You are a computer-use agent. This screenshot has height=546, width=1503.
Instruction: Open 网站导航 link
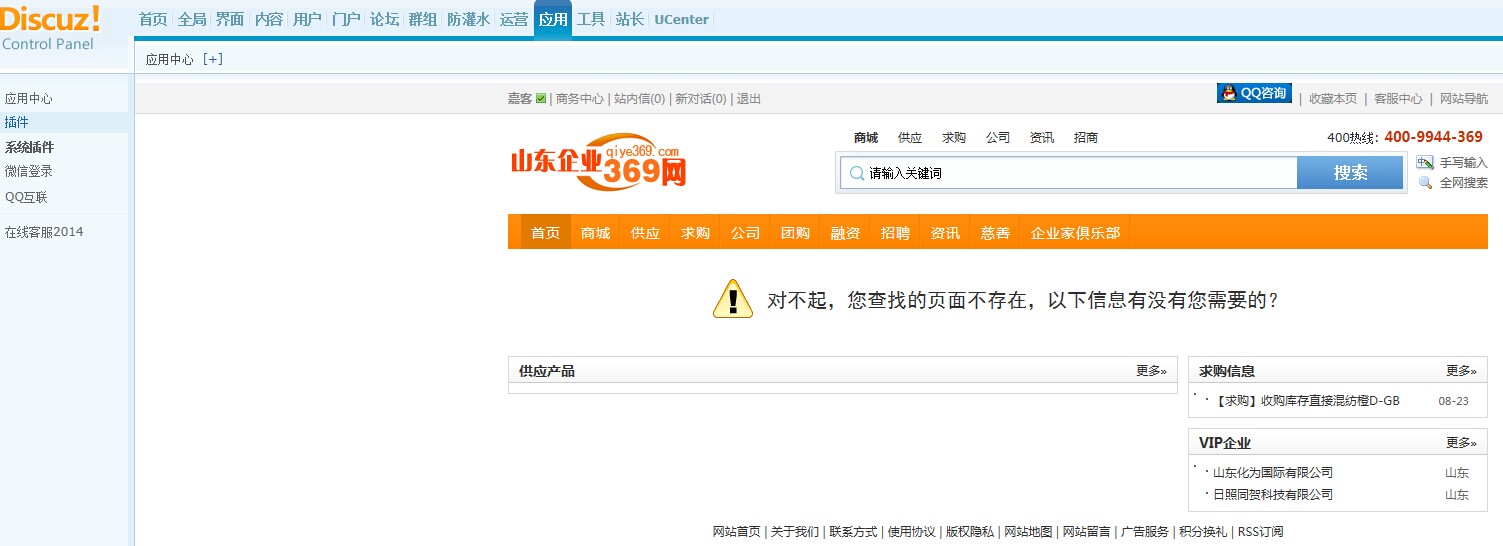pyautogui.click(x=1464, y=98)
